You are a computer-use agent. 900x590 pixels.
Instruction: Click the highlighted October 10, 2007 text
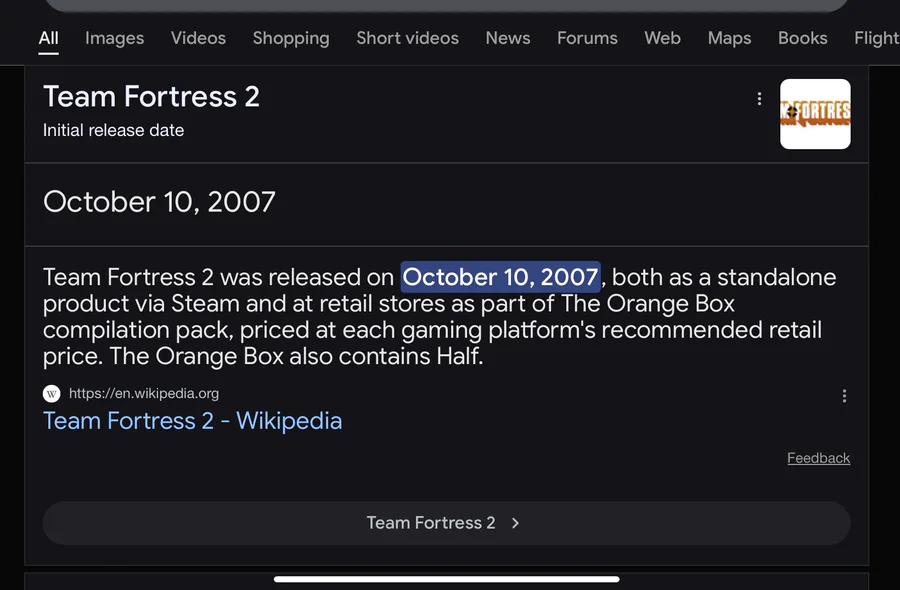[x=500, y=277]
